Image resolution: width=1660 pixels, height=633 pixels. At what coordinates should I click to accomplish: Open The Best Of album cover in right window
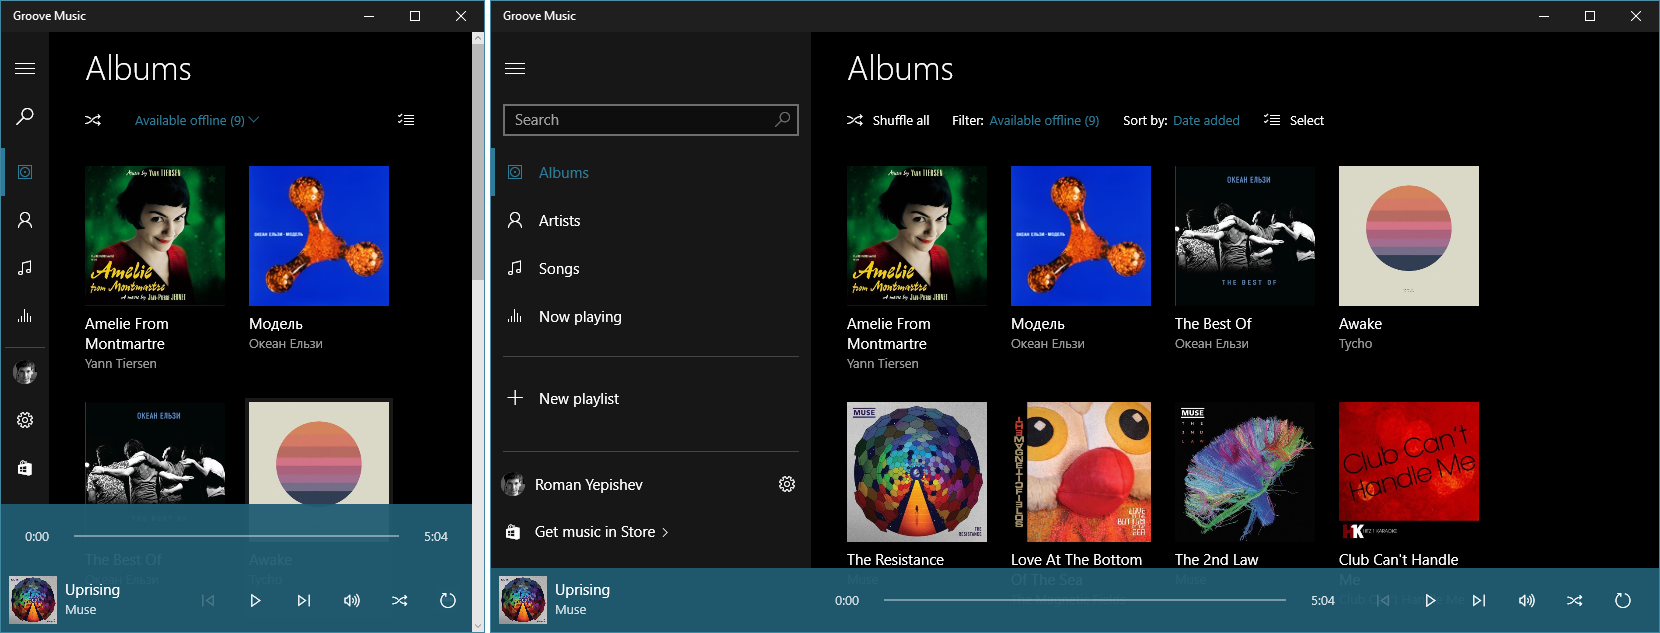click(x=1245, y=236)
